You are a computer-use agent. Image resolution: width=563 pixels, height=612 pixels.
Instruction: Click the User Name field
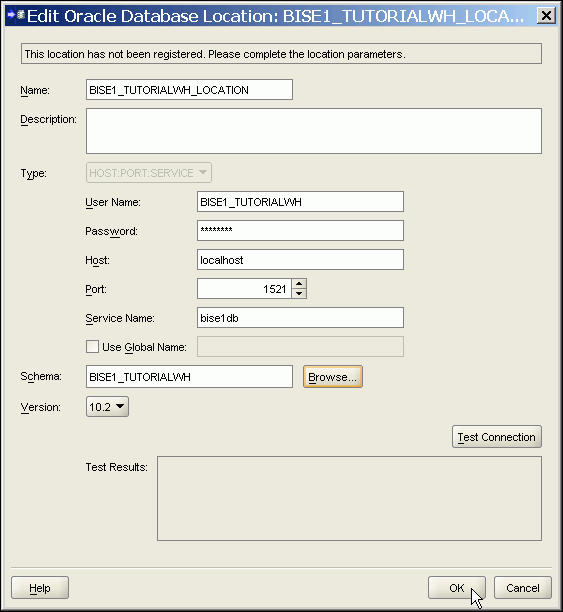click(x=300, y=202)
